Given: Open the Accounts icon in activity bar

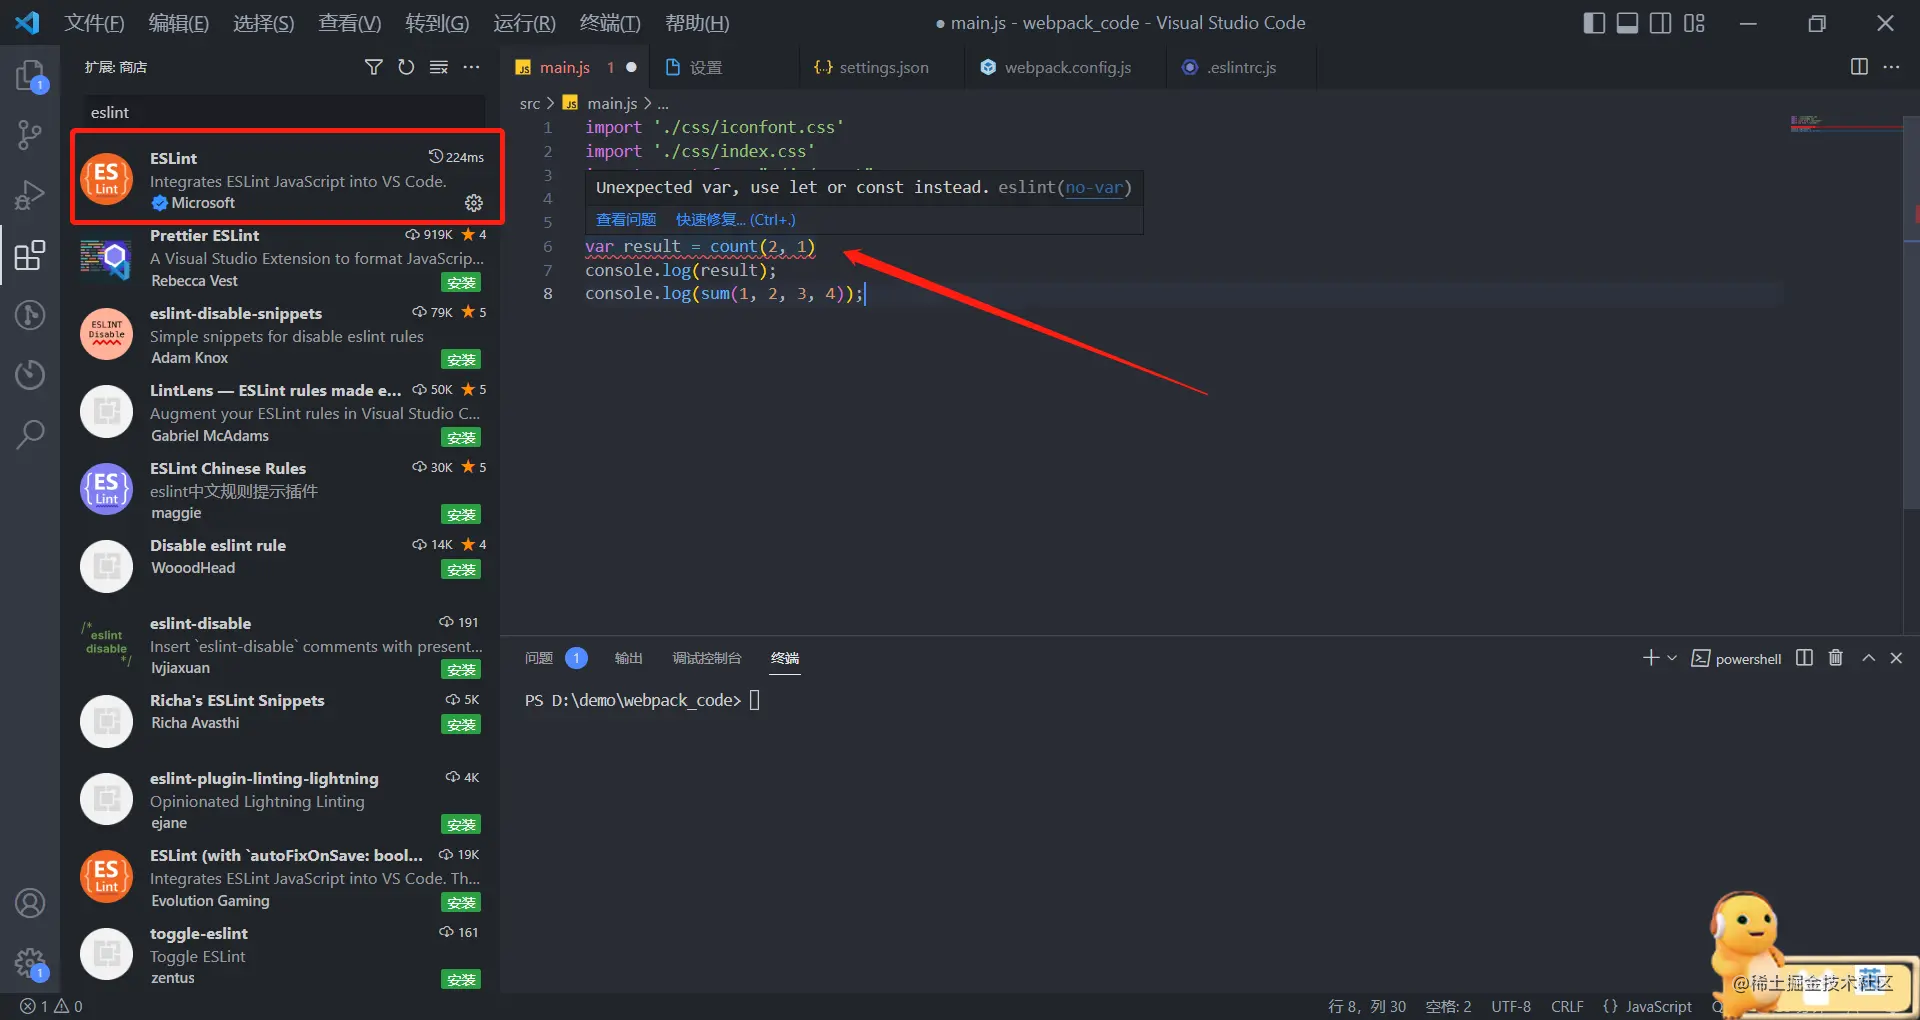Looking at the screenshot, I should (x=30, y=903).
